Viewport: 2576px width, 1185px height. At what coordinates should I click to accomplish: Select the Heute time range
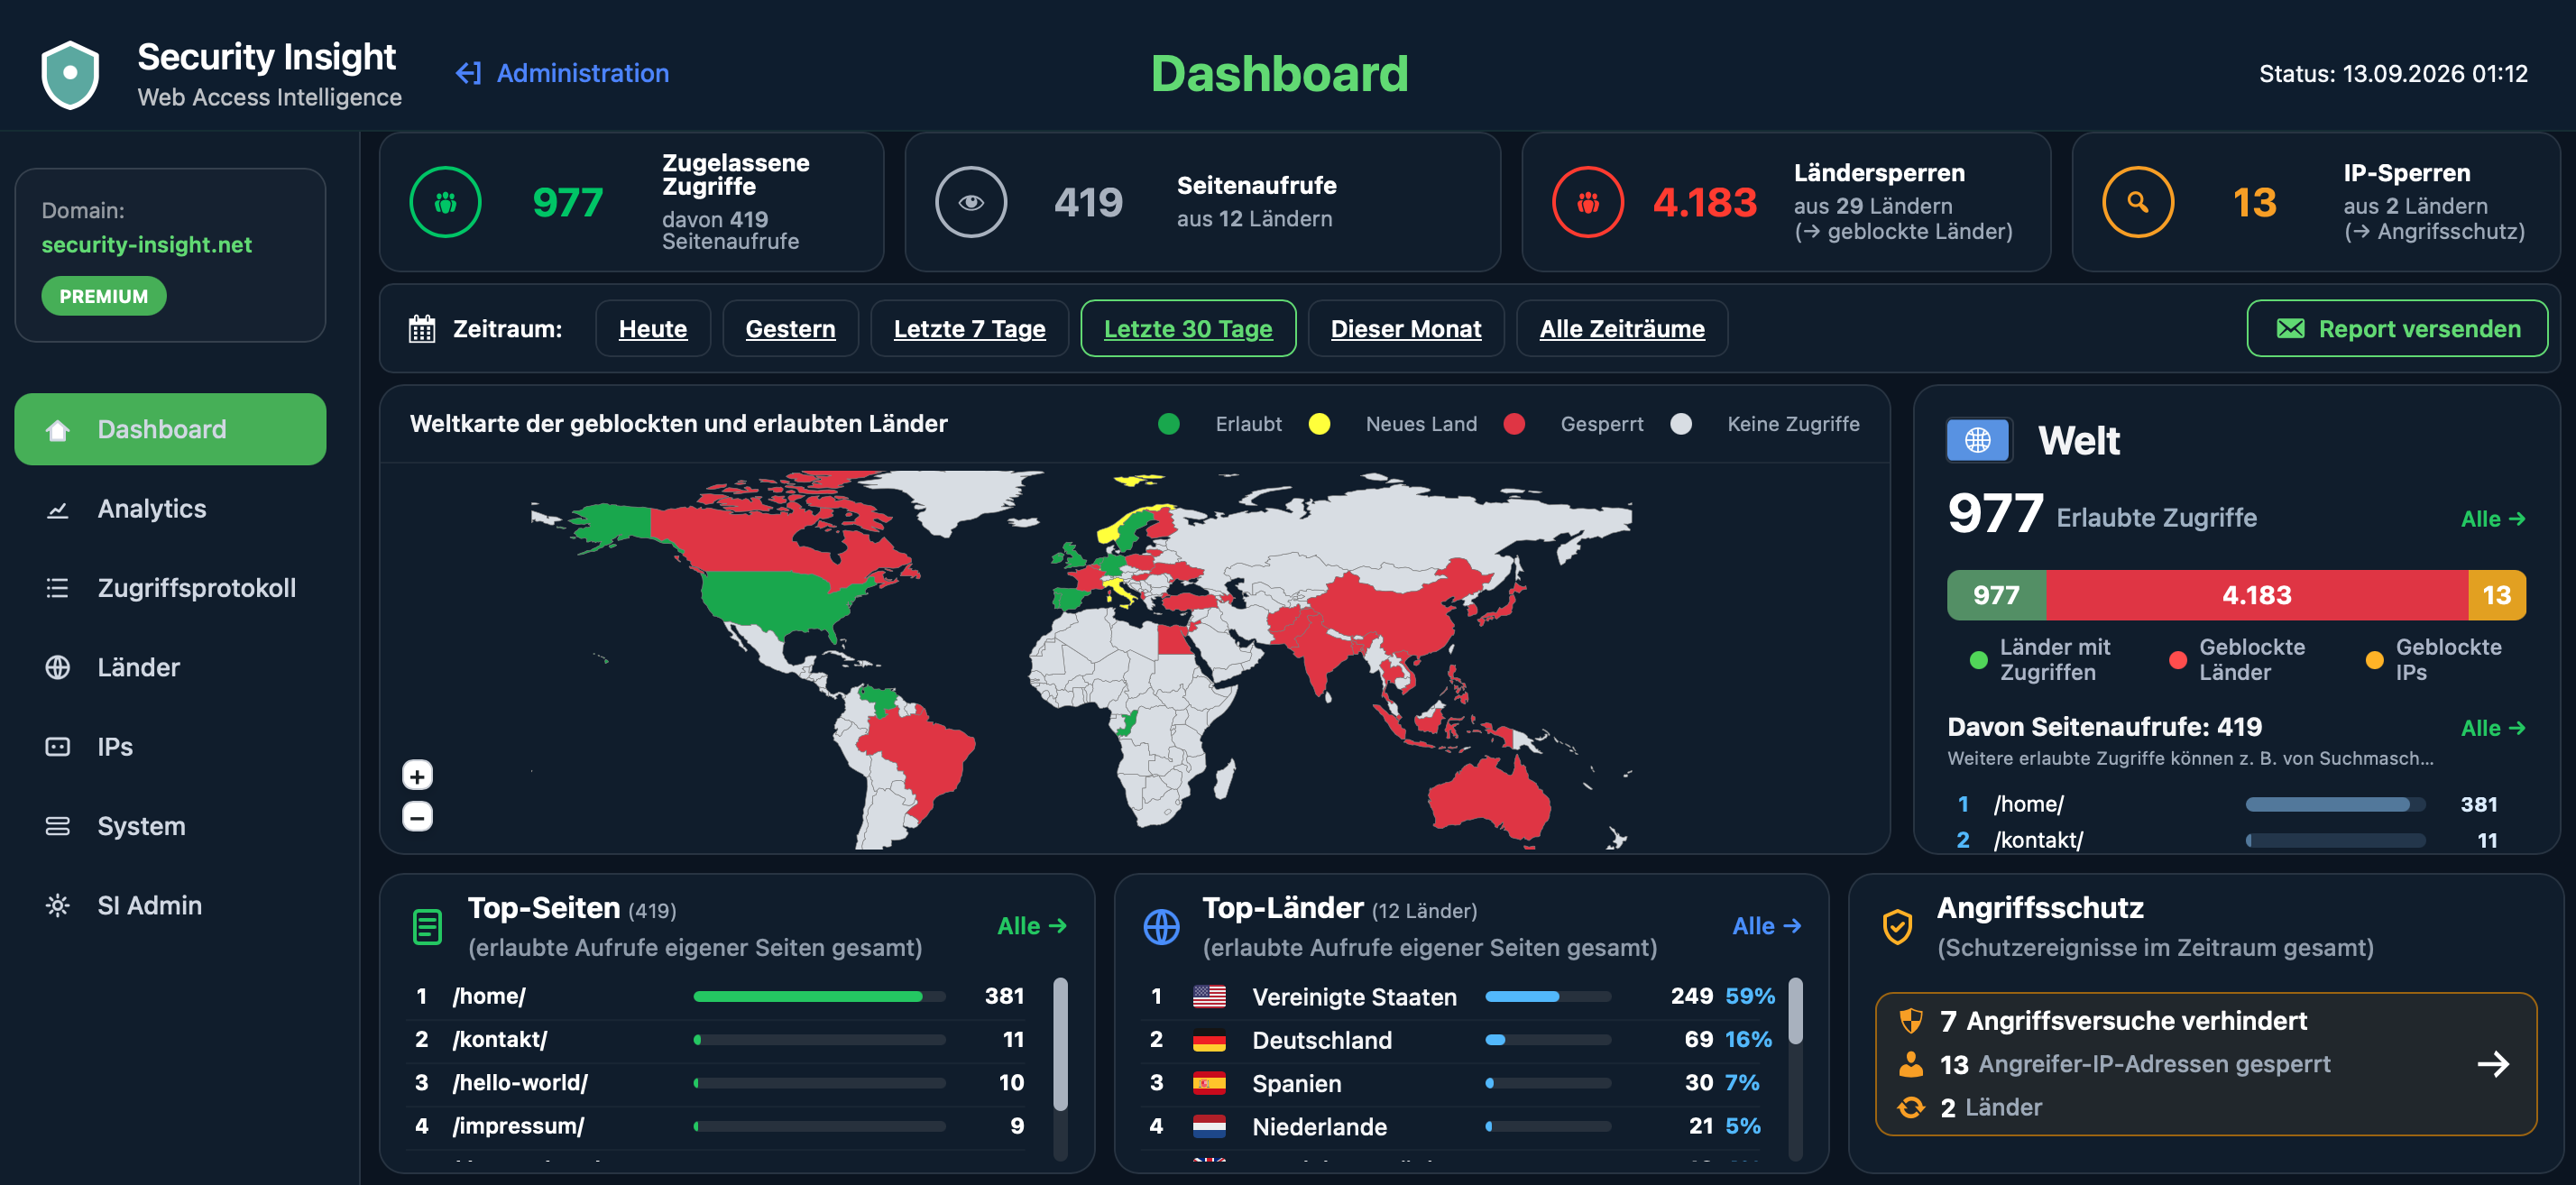[652, 329]
